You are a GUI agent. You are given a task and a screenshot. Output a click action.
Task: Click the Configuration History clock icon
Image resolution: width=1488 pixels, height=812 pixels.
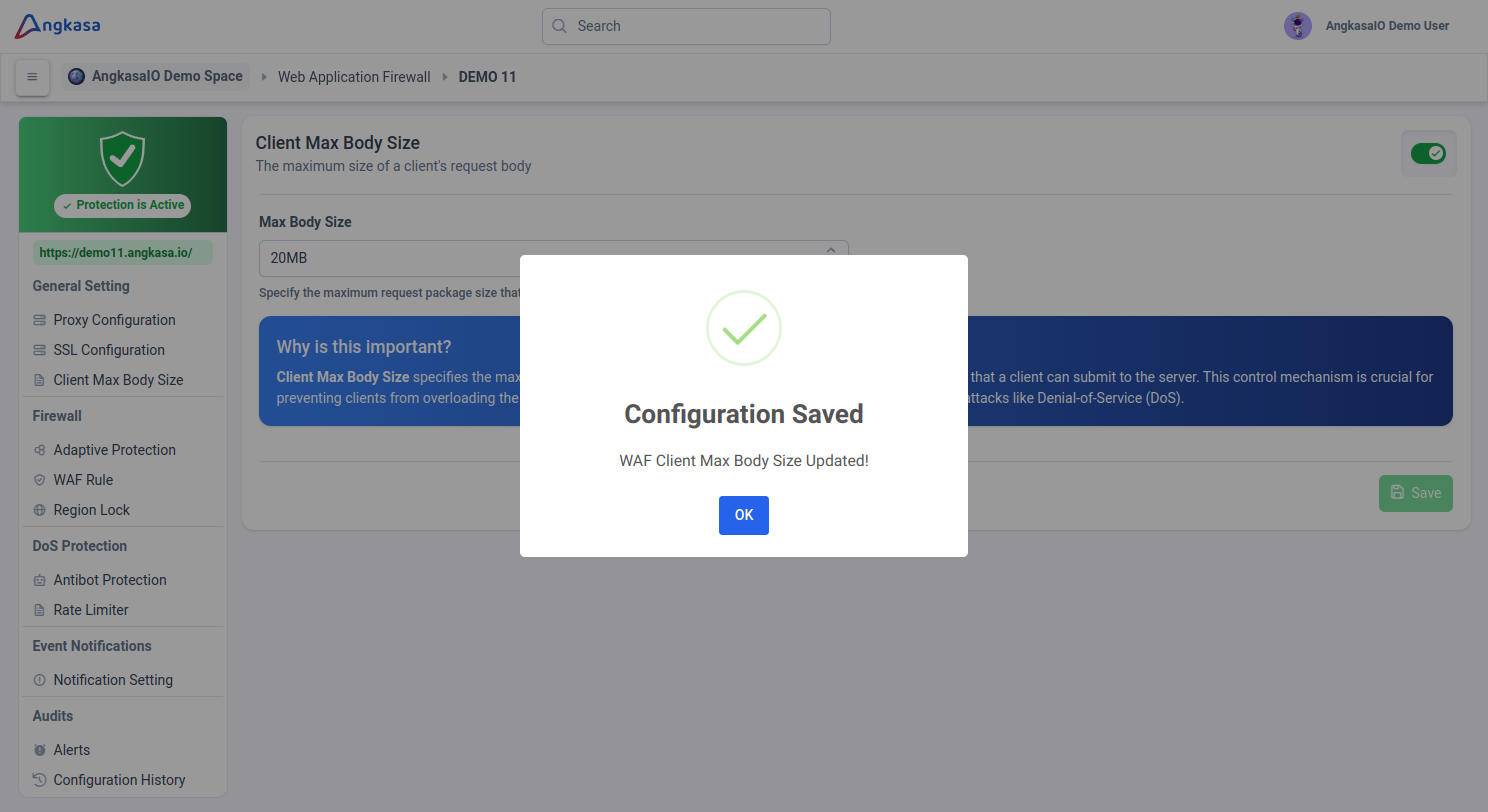click(x=40, y=780)
